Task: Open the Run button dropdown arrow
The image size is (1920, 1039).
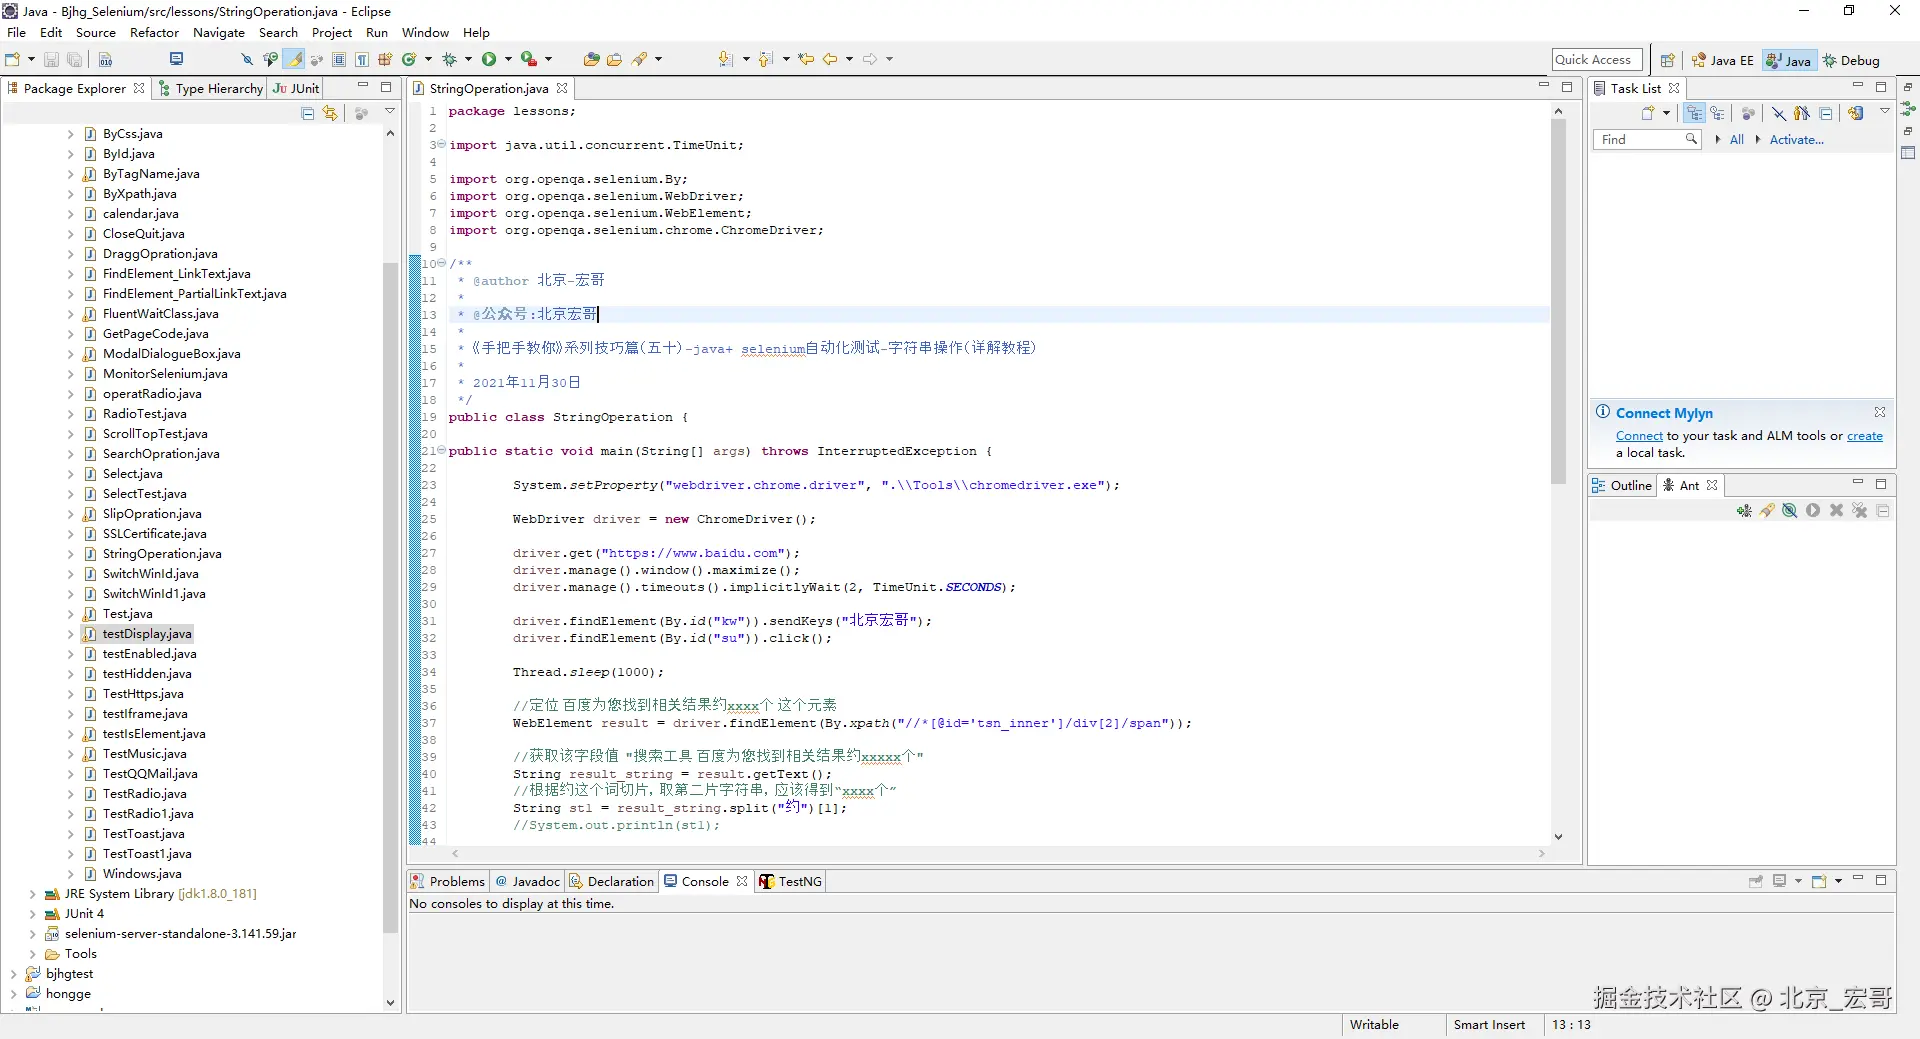Action: [508, 60]
